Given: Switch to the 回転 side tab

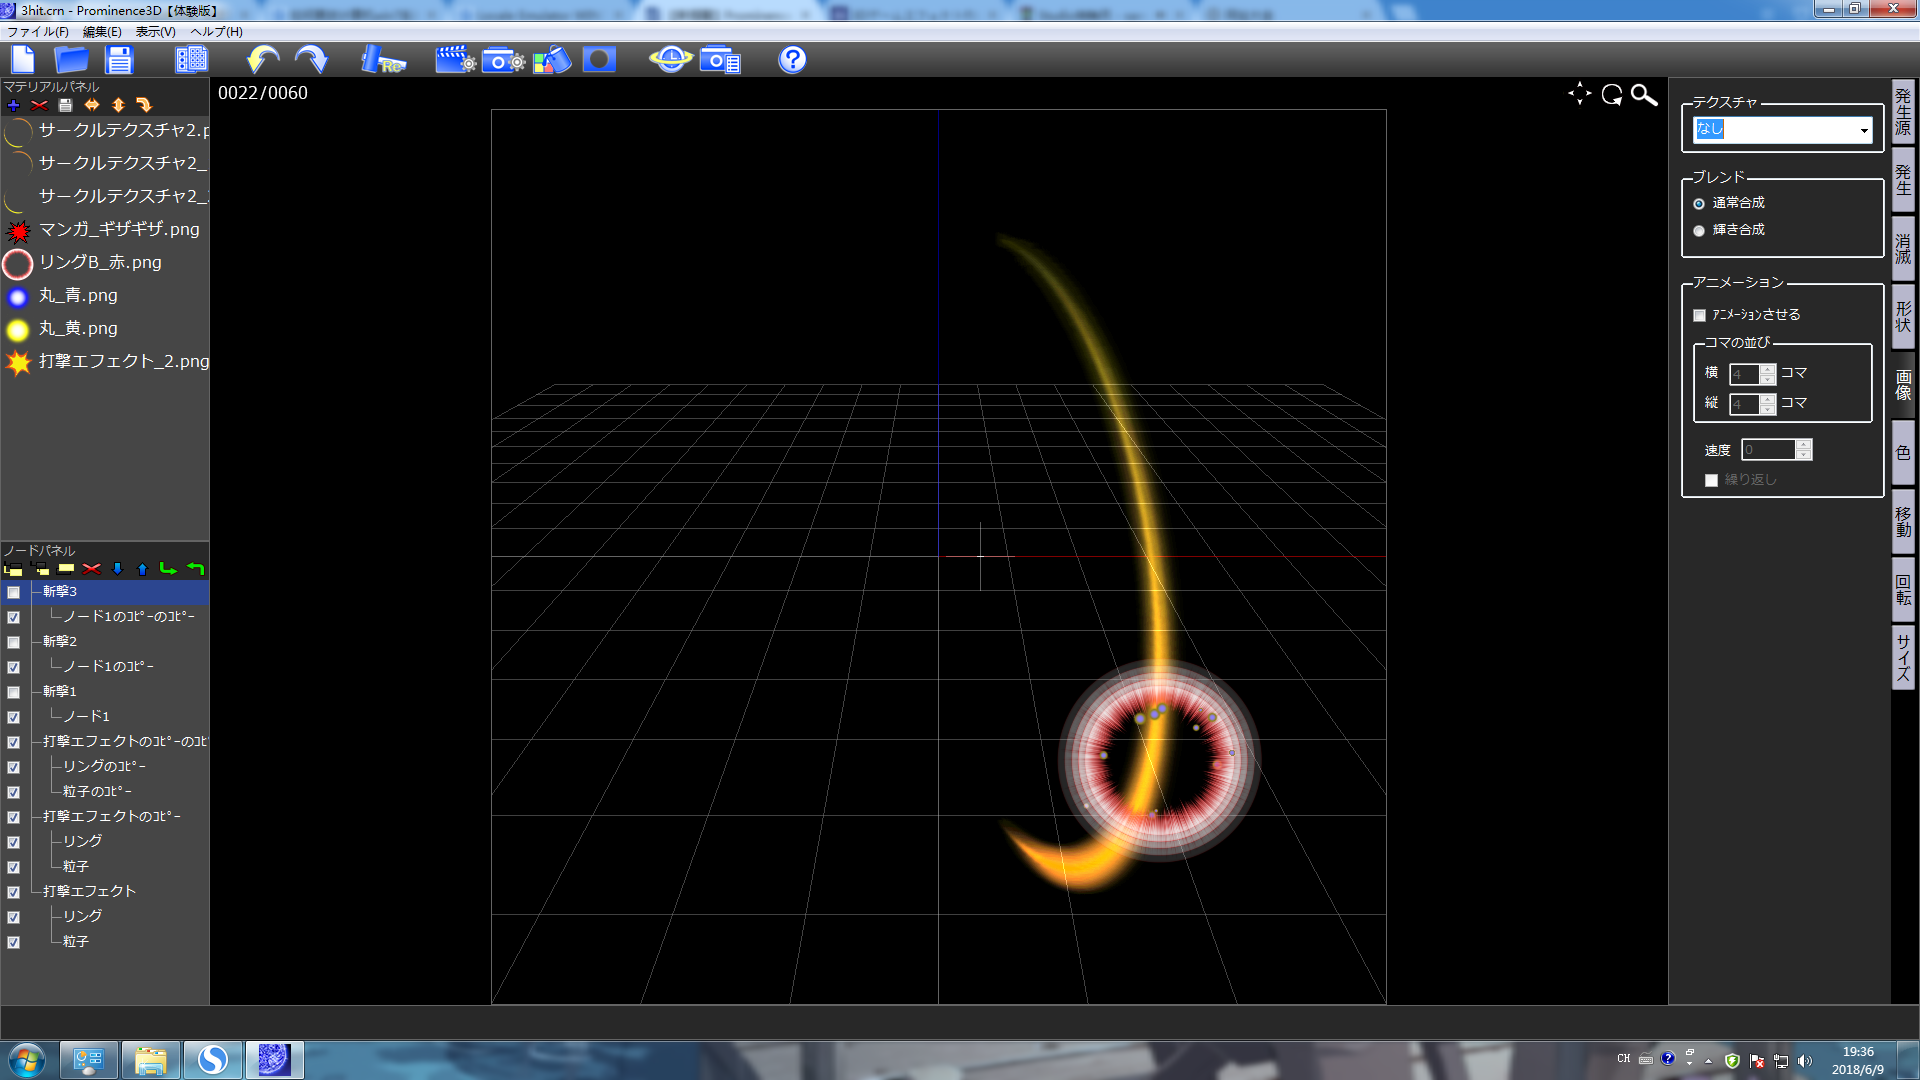Looking at the screenshot, I should [1903, 589].
